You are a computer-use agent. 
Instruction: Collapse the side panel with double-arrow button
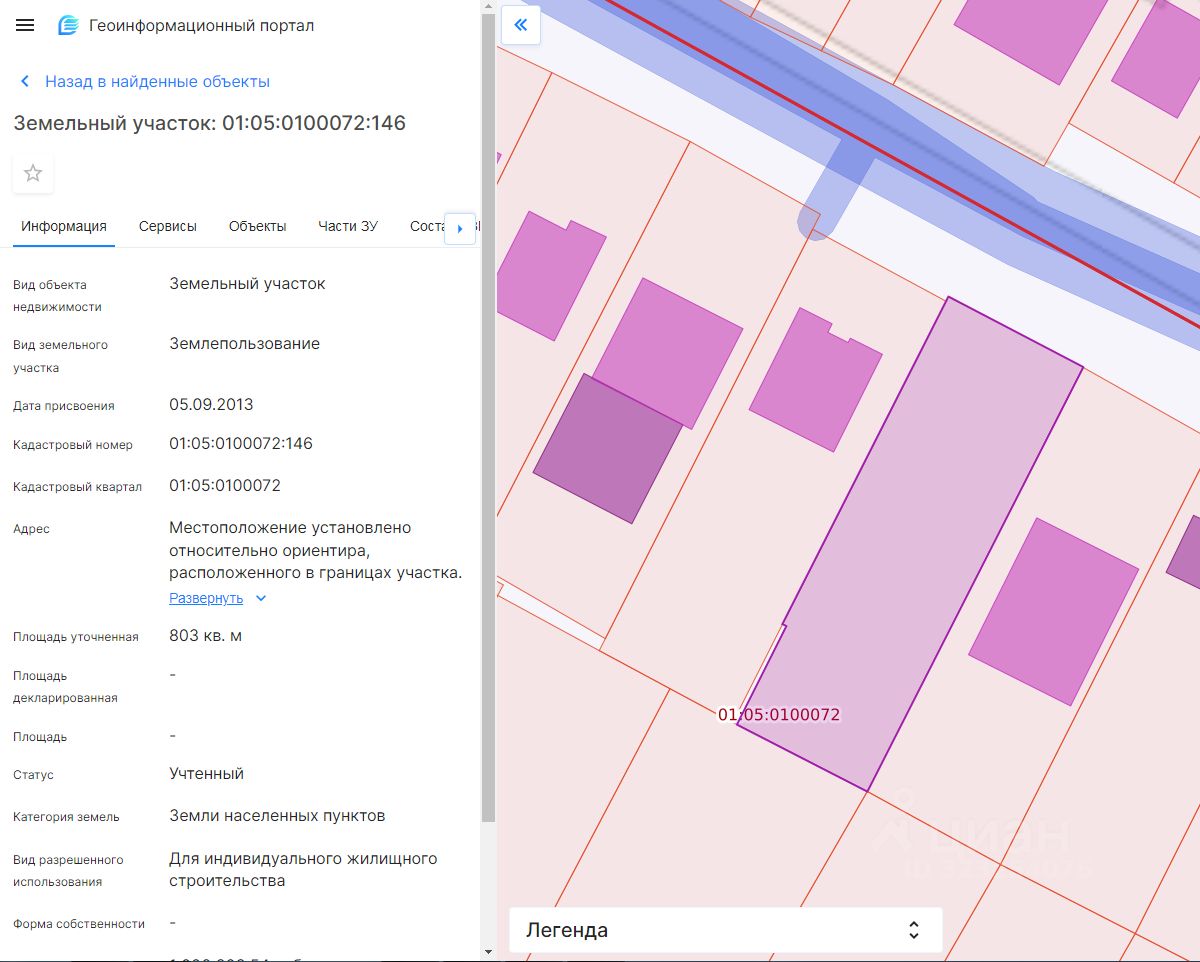[x=520, y=25]
